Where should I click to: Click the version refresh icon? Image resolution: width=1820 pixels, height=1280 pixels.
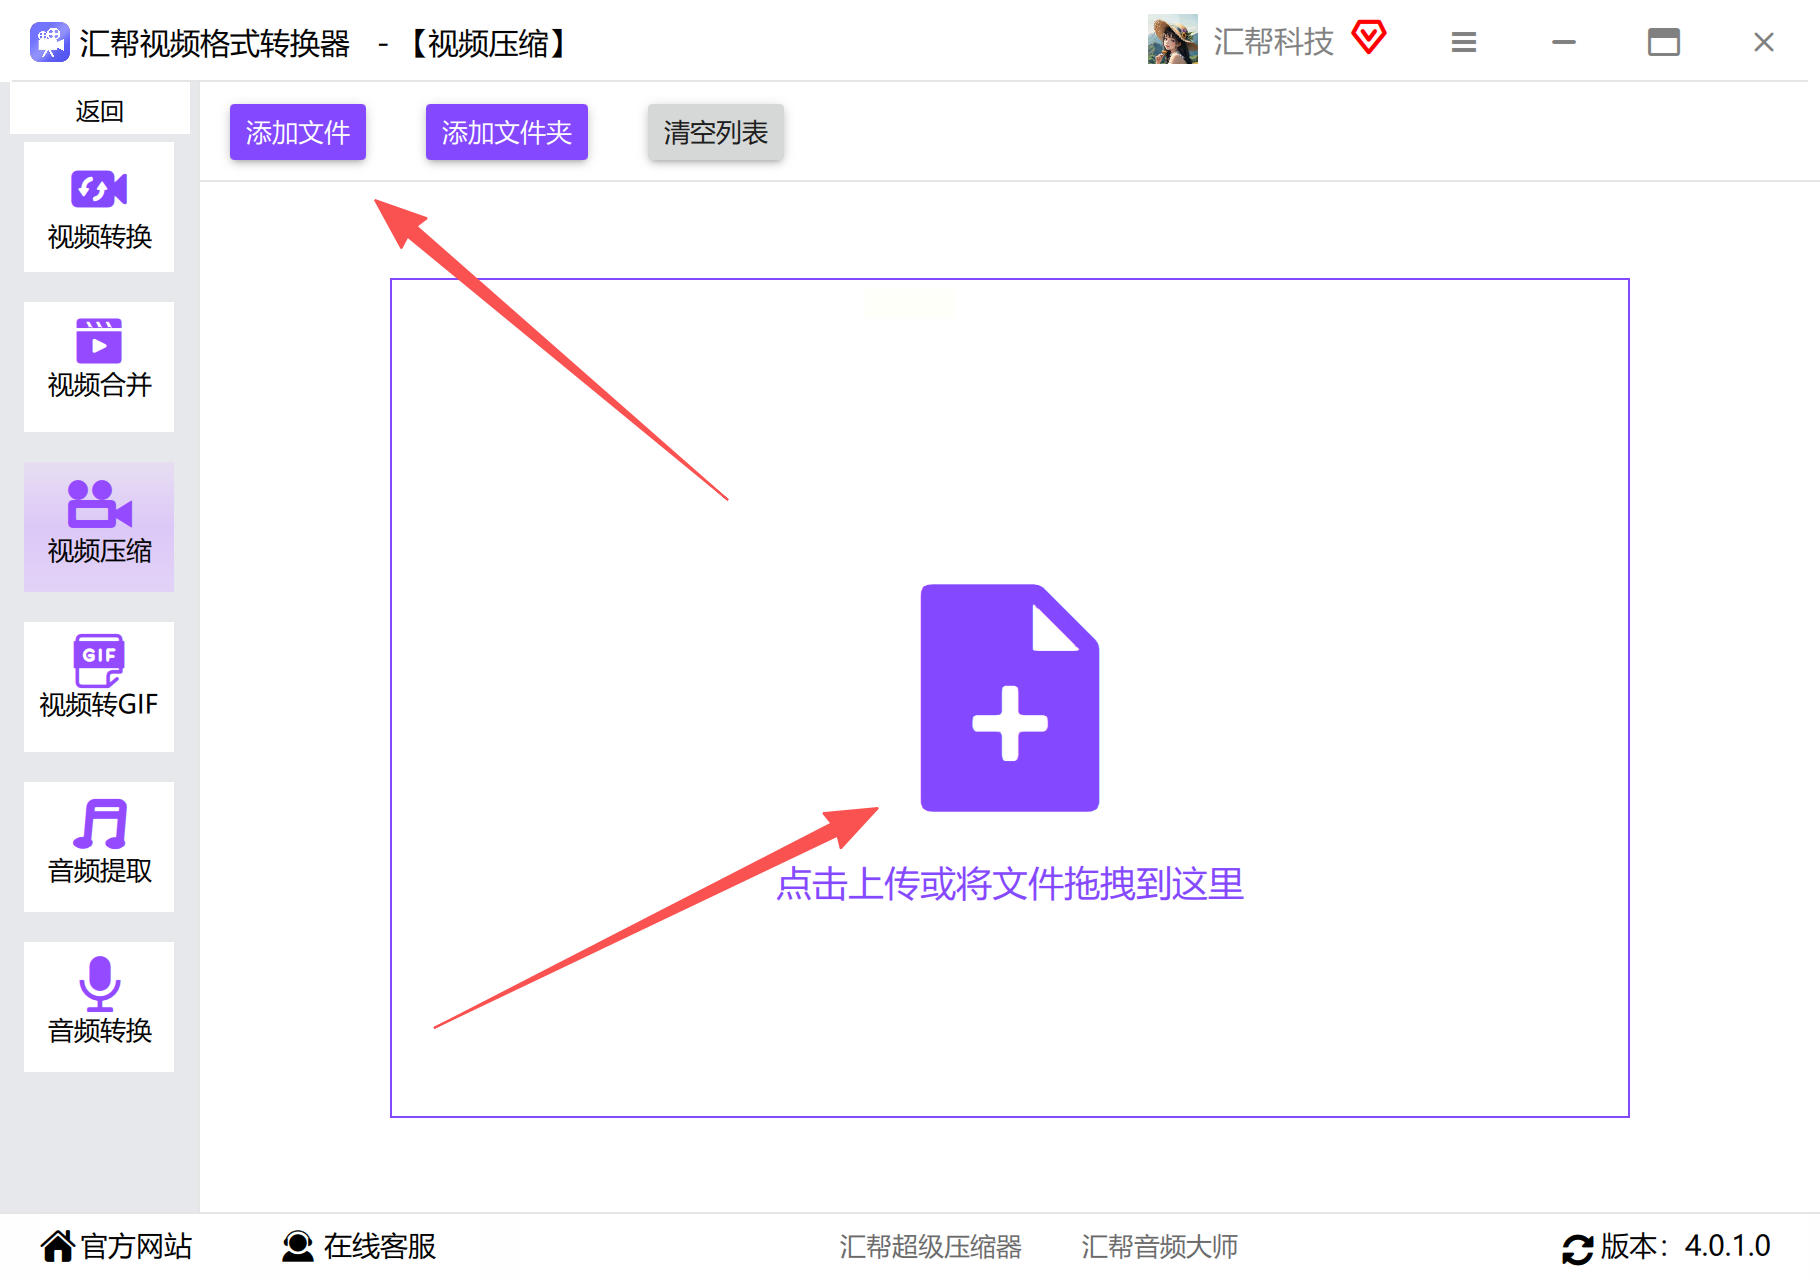click(x=1577, y=1248)
